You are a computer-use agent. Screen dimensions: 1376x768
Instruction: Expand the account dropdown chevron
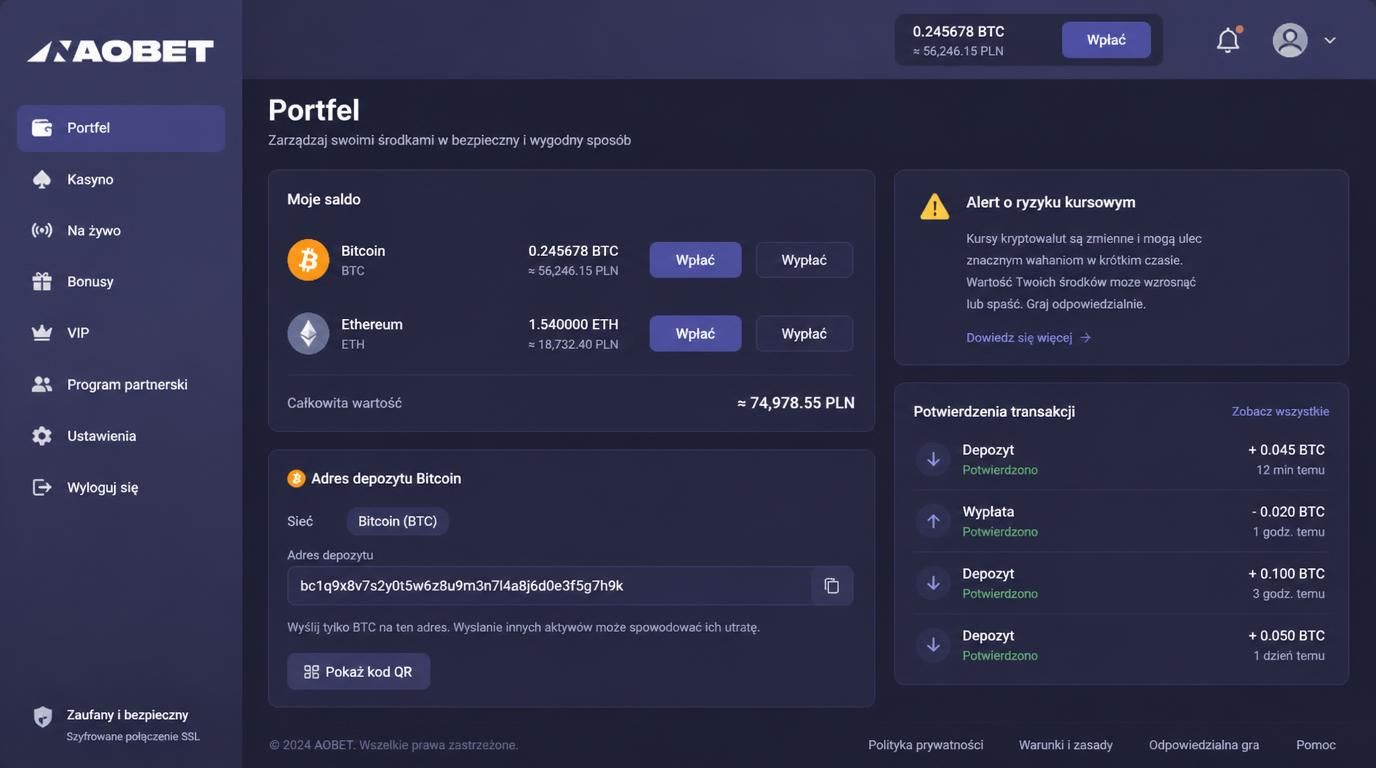click(1330, 40)
